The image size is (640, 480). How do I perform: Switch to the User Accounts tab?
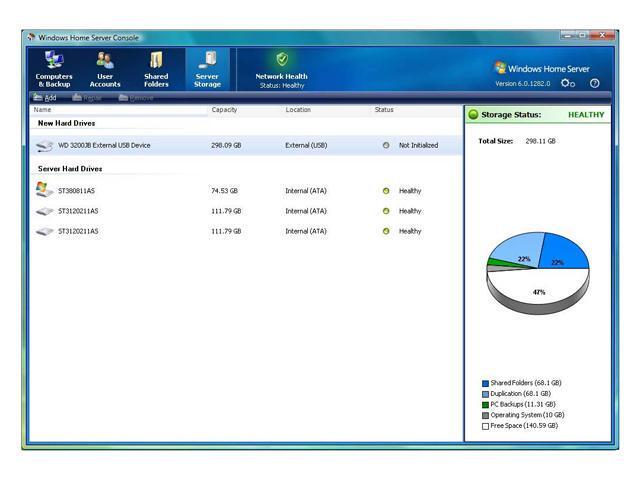(x=105, y=69)
